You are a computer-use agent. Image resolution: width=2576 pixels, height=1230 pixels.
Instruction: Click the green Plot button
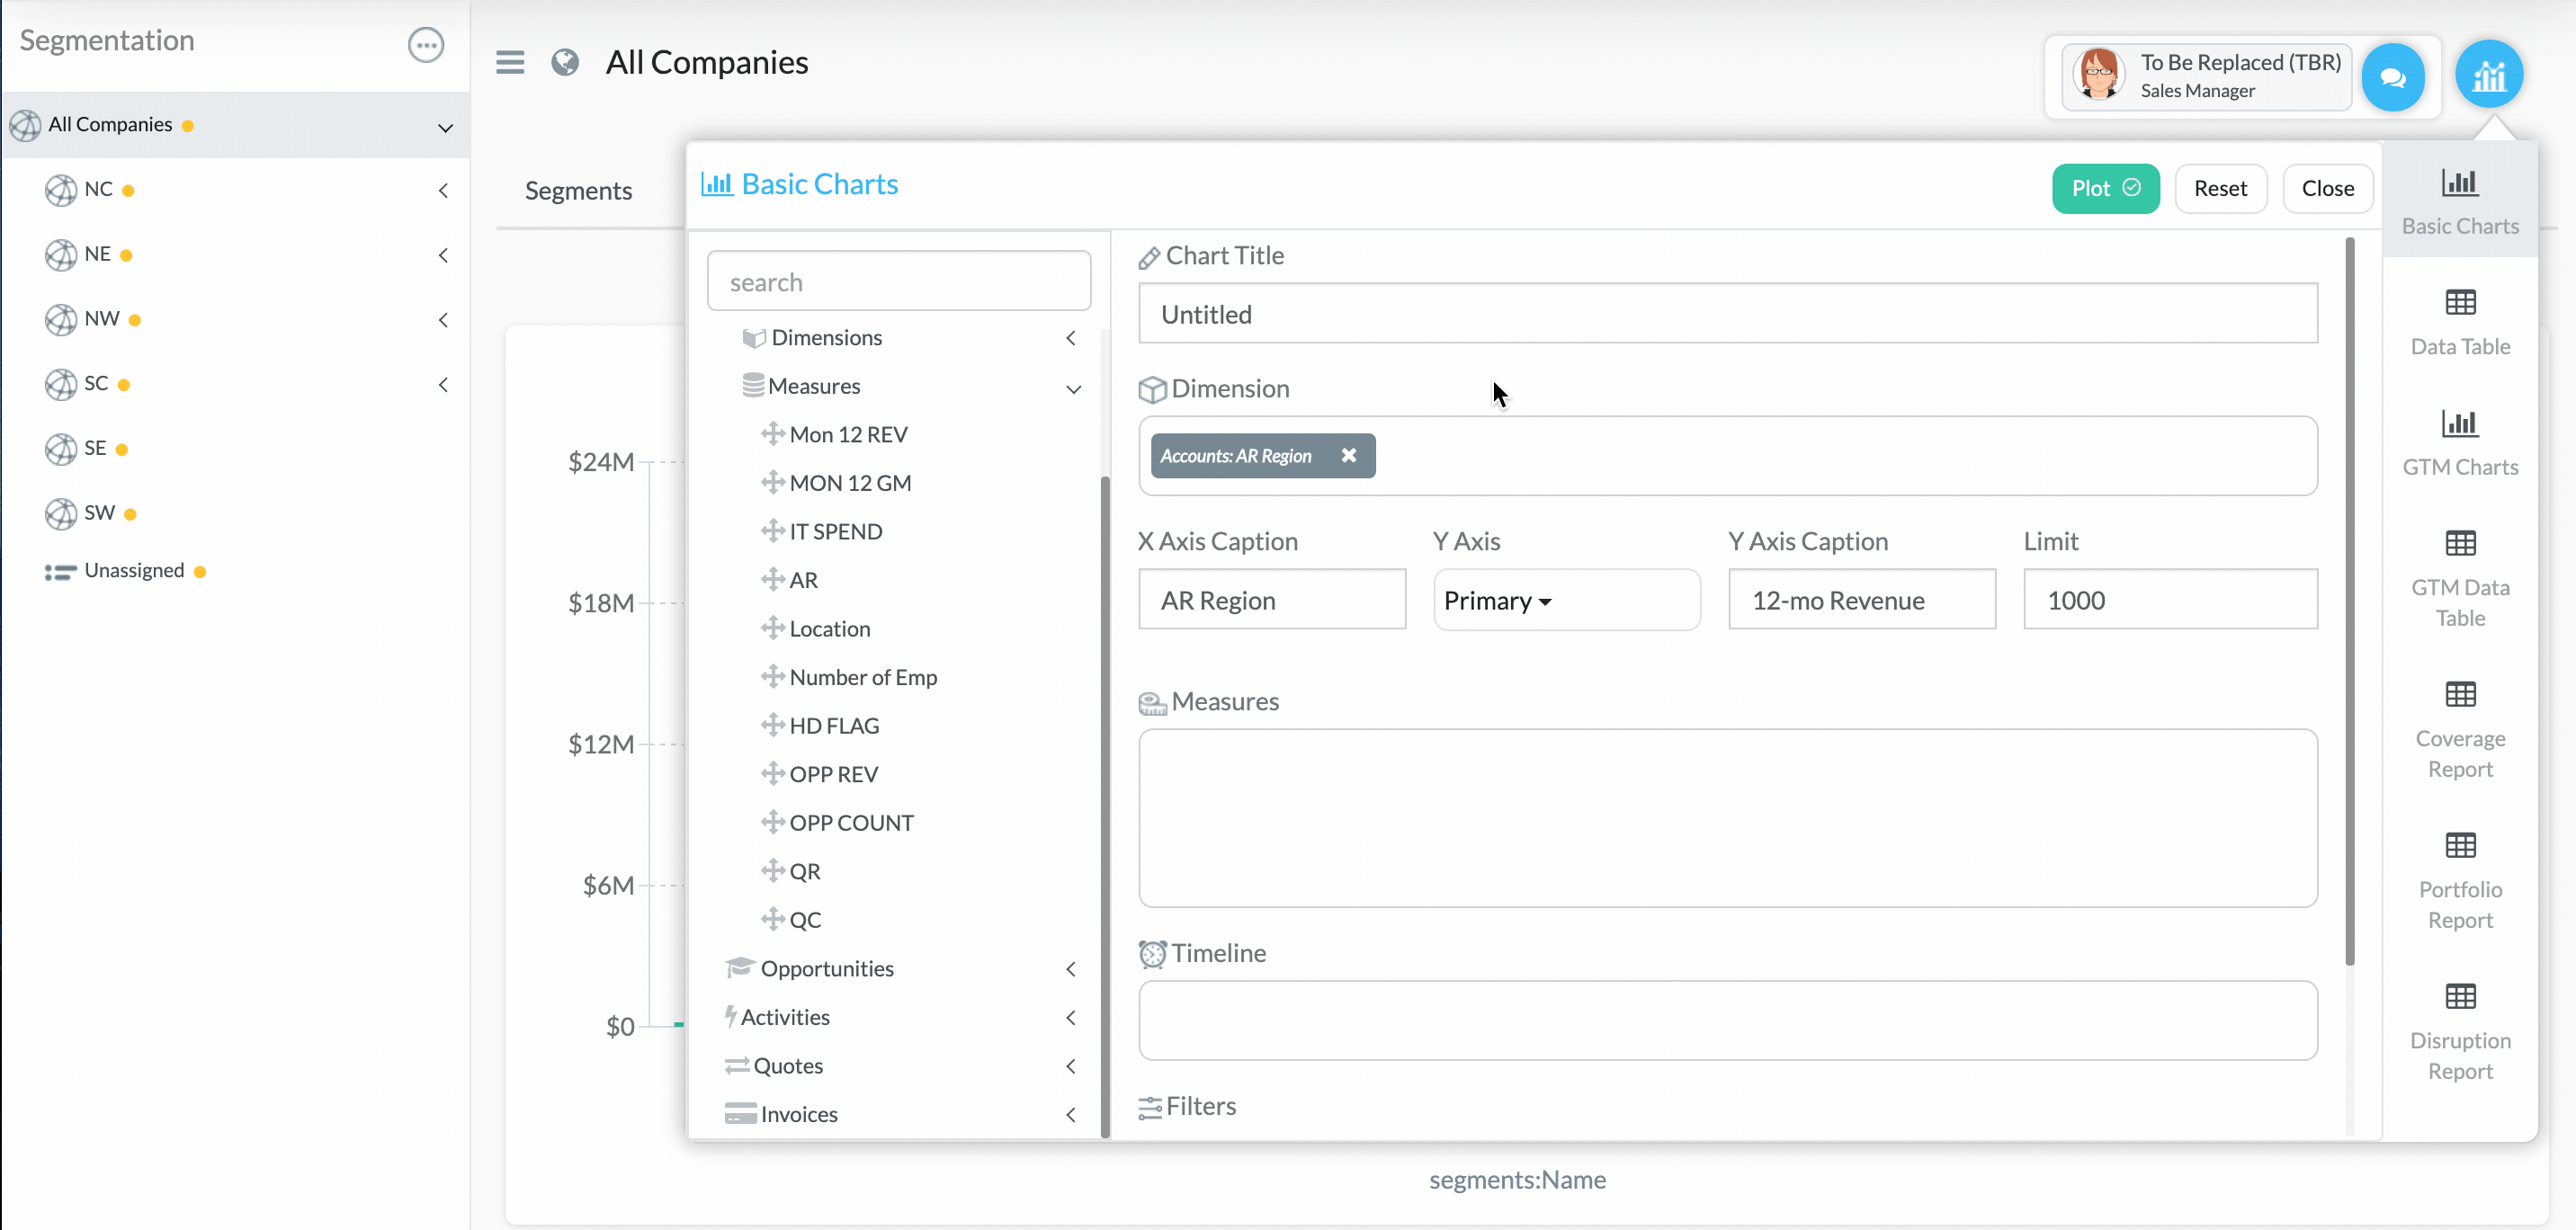[2104, 188]
